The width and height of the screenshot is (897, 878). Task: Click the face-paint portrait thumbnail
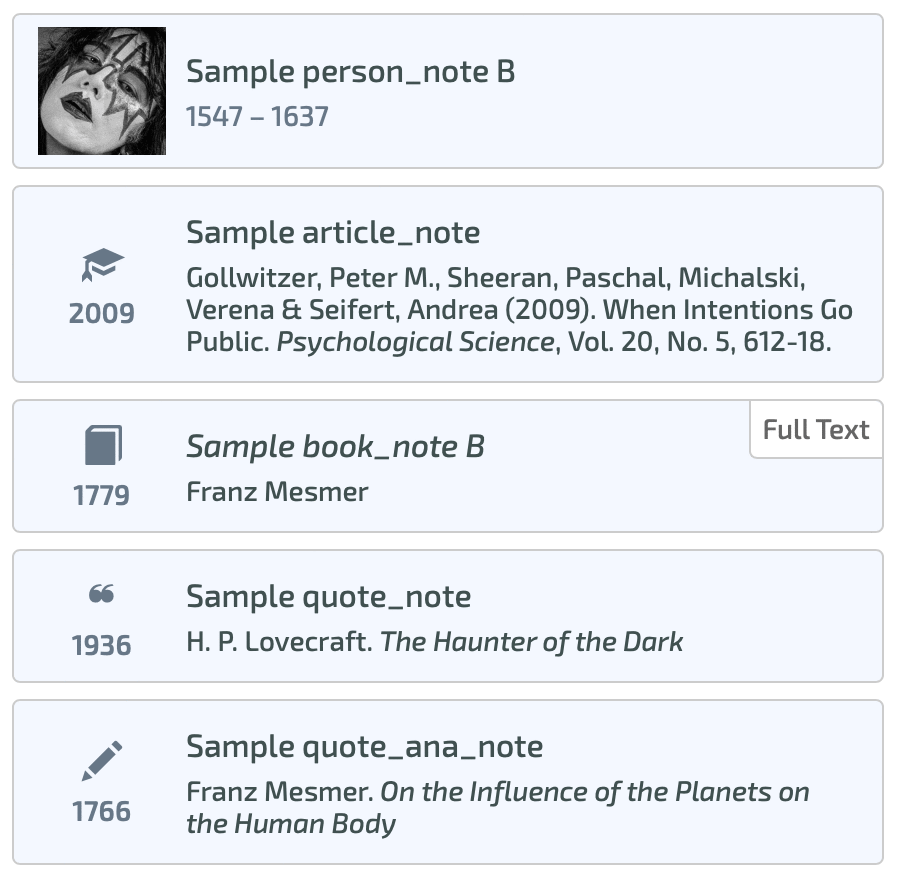pyautogui.click(x=102, y=91)
